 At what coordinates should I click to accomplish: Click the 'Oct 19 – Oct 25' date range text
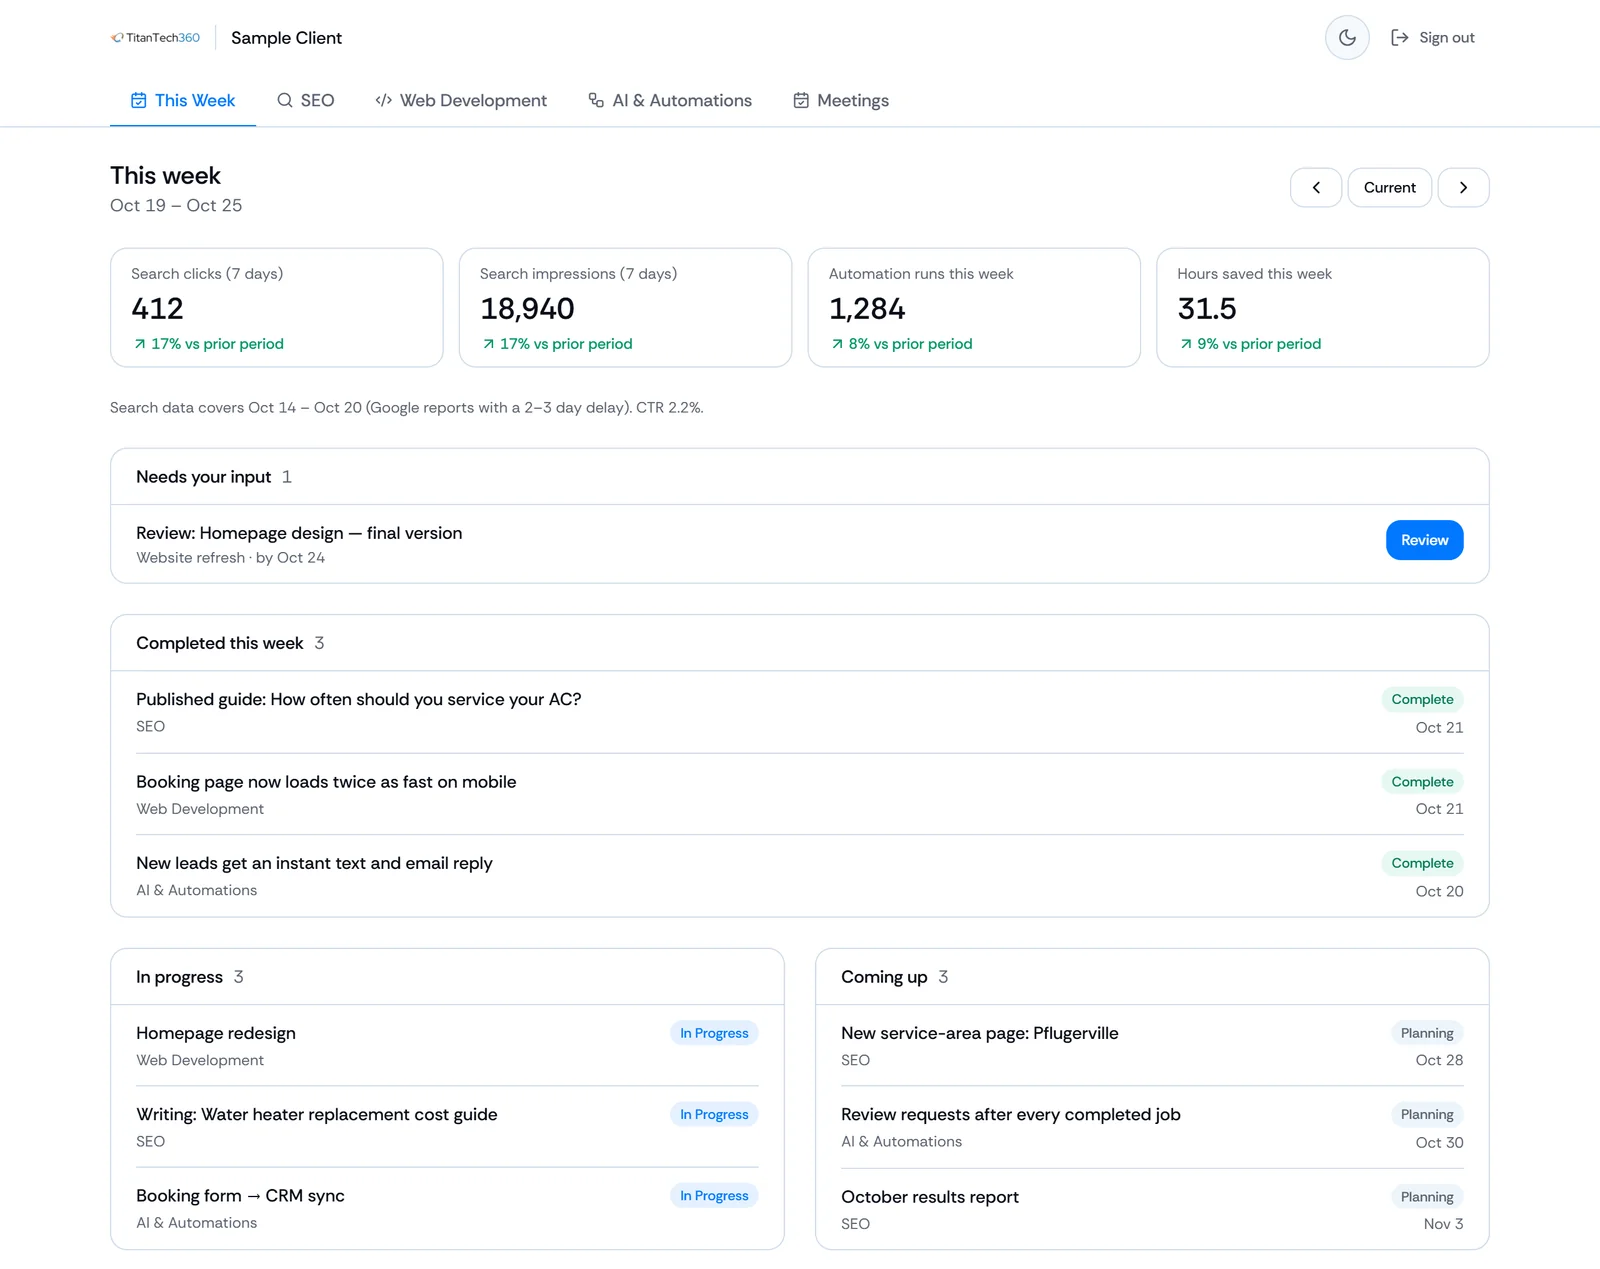coord(176,205)
